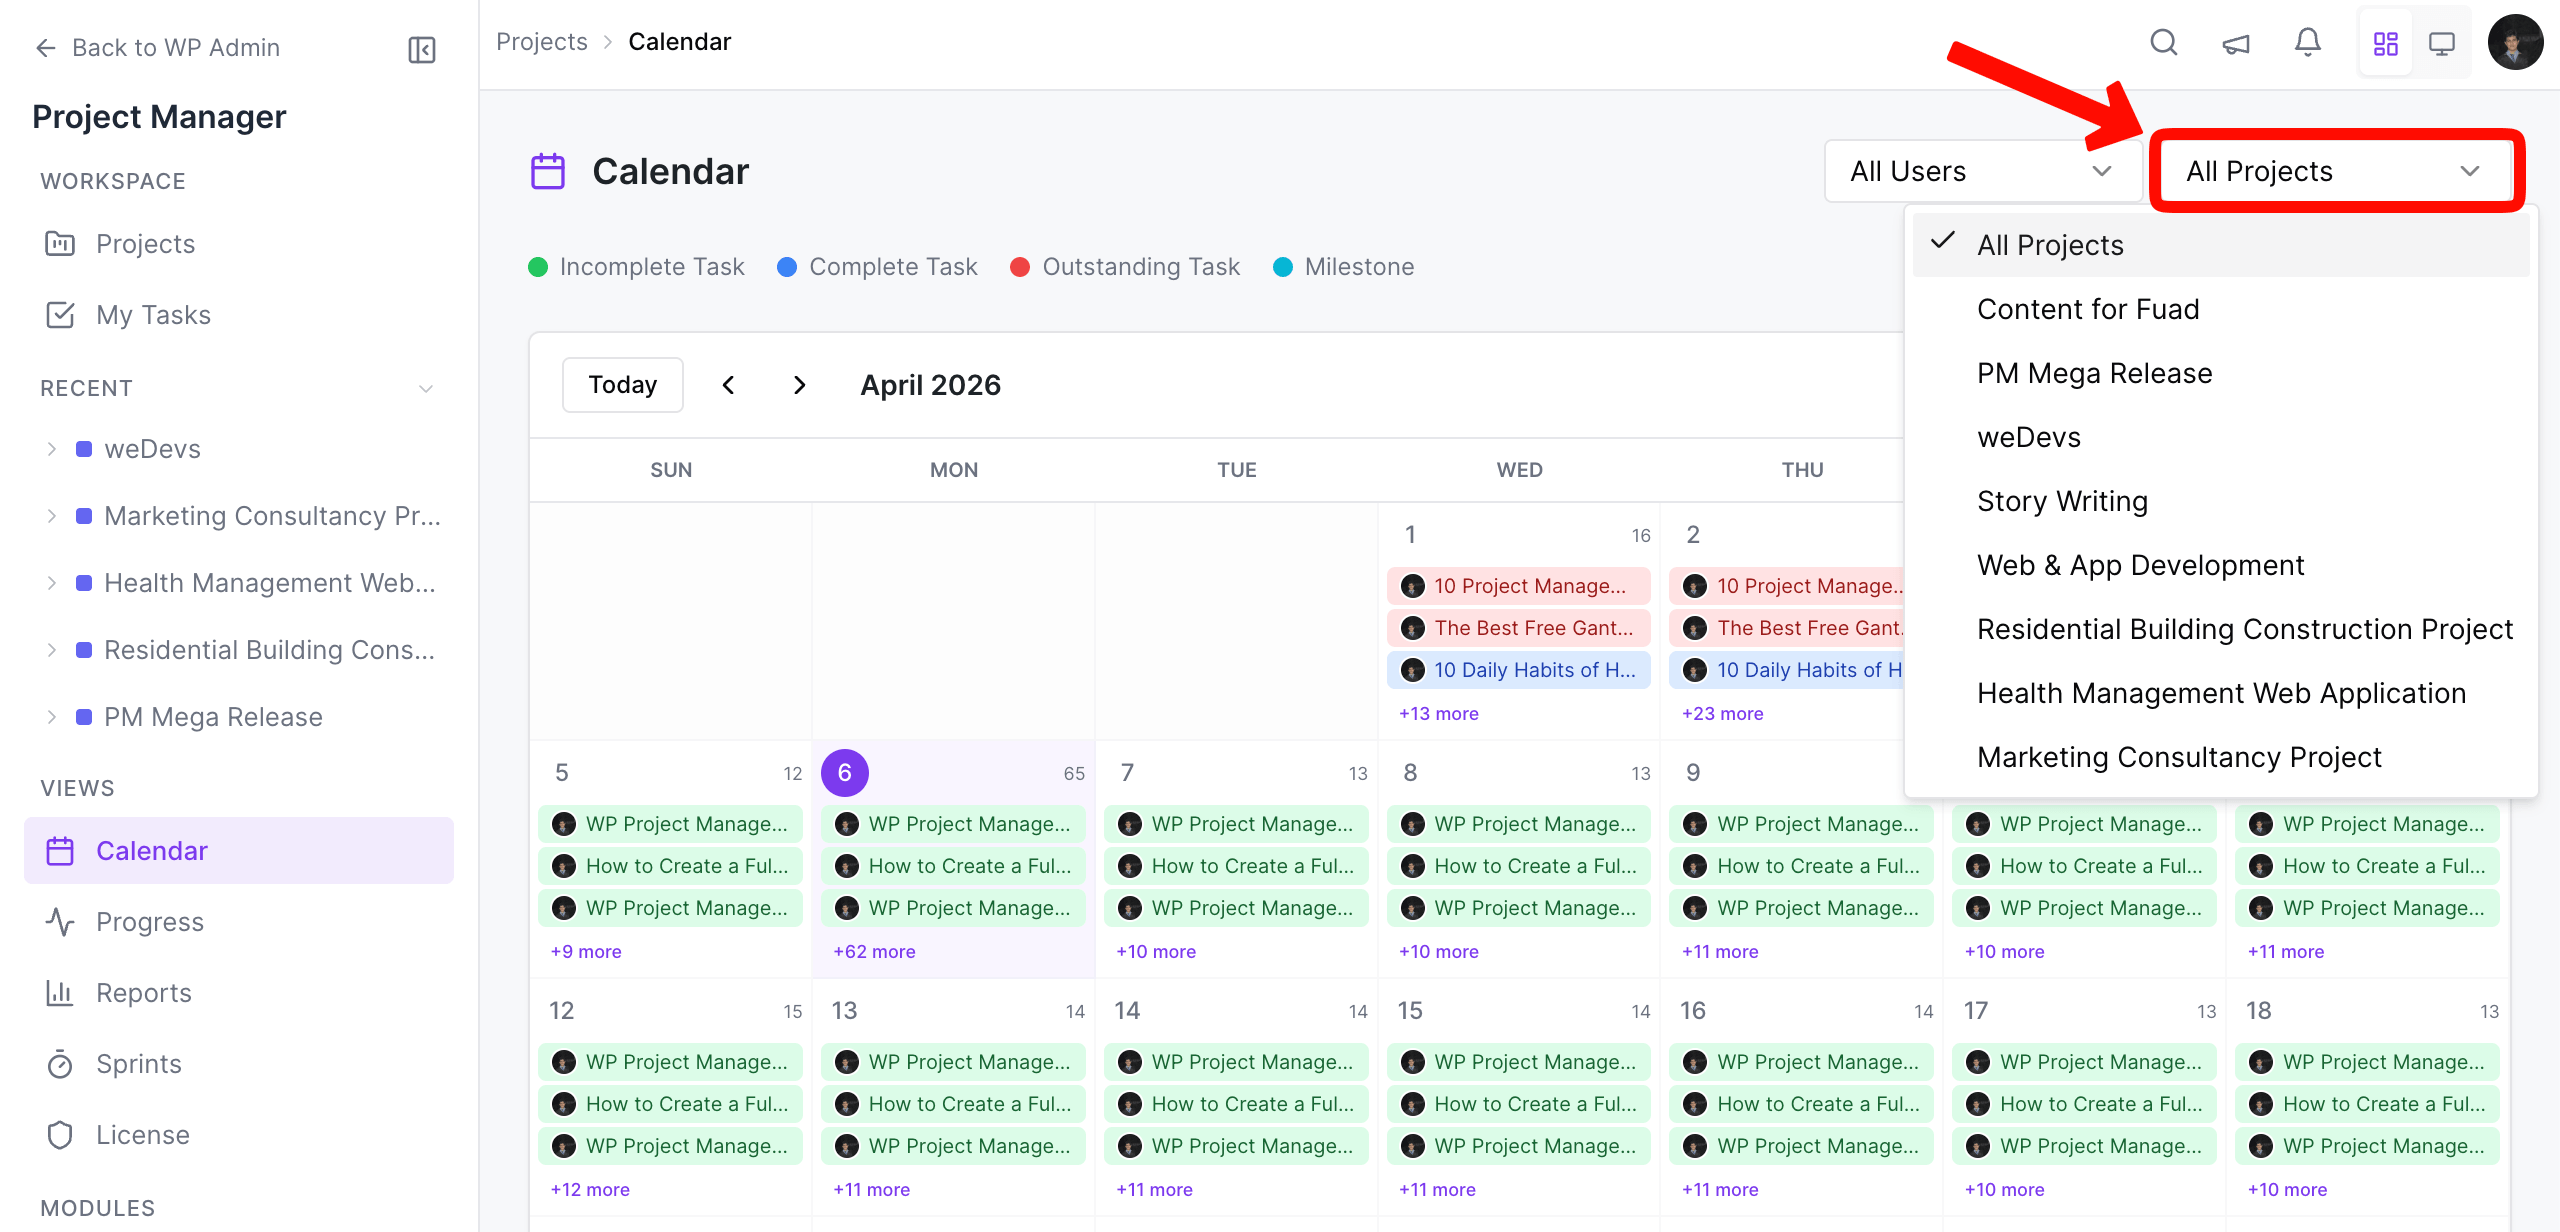Expand the weDevs project tree item

pyautogui.click(x=52, y=448)
